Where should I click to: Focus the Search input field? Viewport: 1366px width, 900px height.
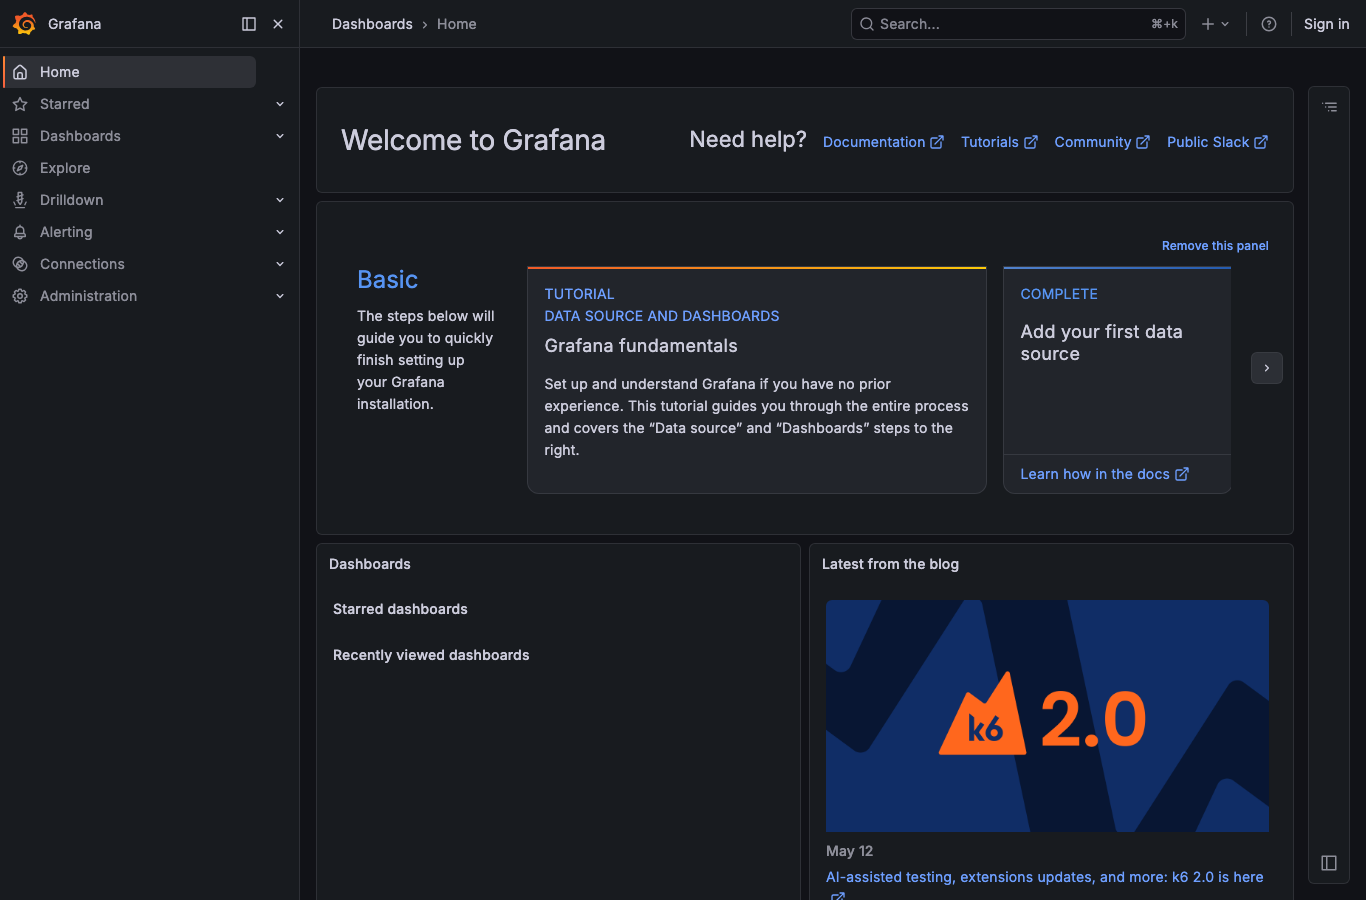tap(1018, 24)
